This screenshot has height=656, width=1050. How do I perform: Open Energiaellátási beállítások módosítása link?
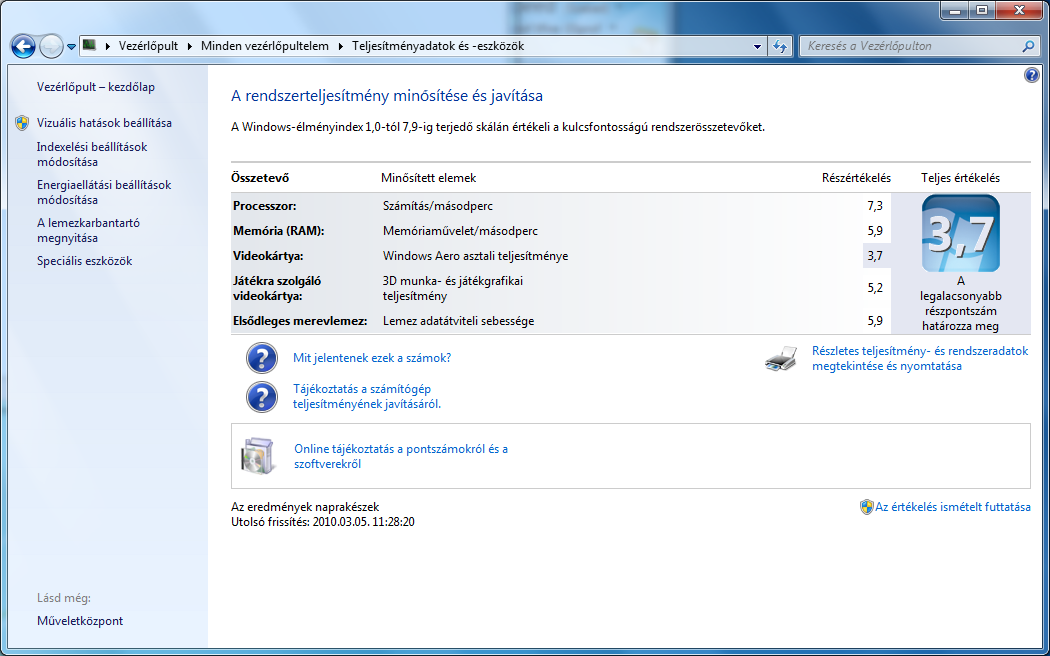click(x=104, y=192)
